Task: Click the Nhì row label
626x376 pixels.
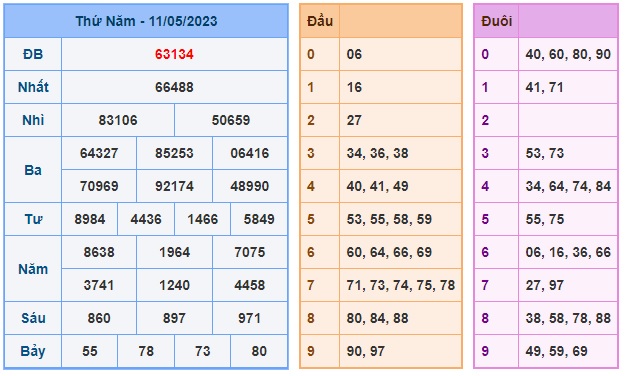Action: click(x=33, y=120)
